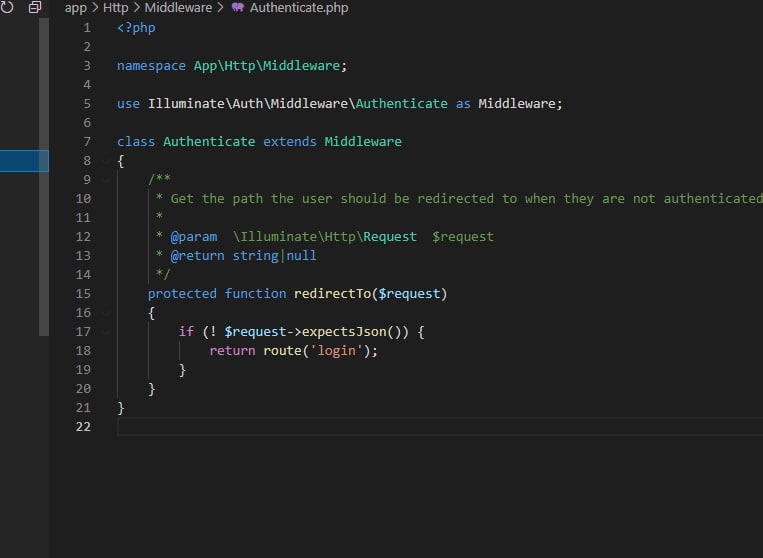The height and width of the screenshot is (558, 763).
Task: Collapse the class body fold arrow on line 8
Action: (x=106, y=161)
